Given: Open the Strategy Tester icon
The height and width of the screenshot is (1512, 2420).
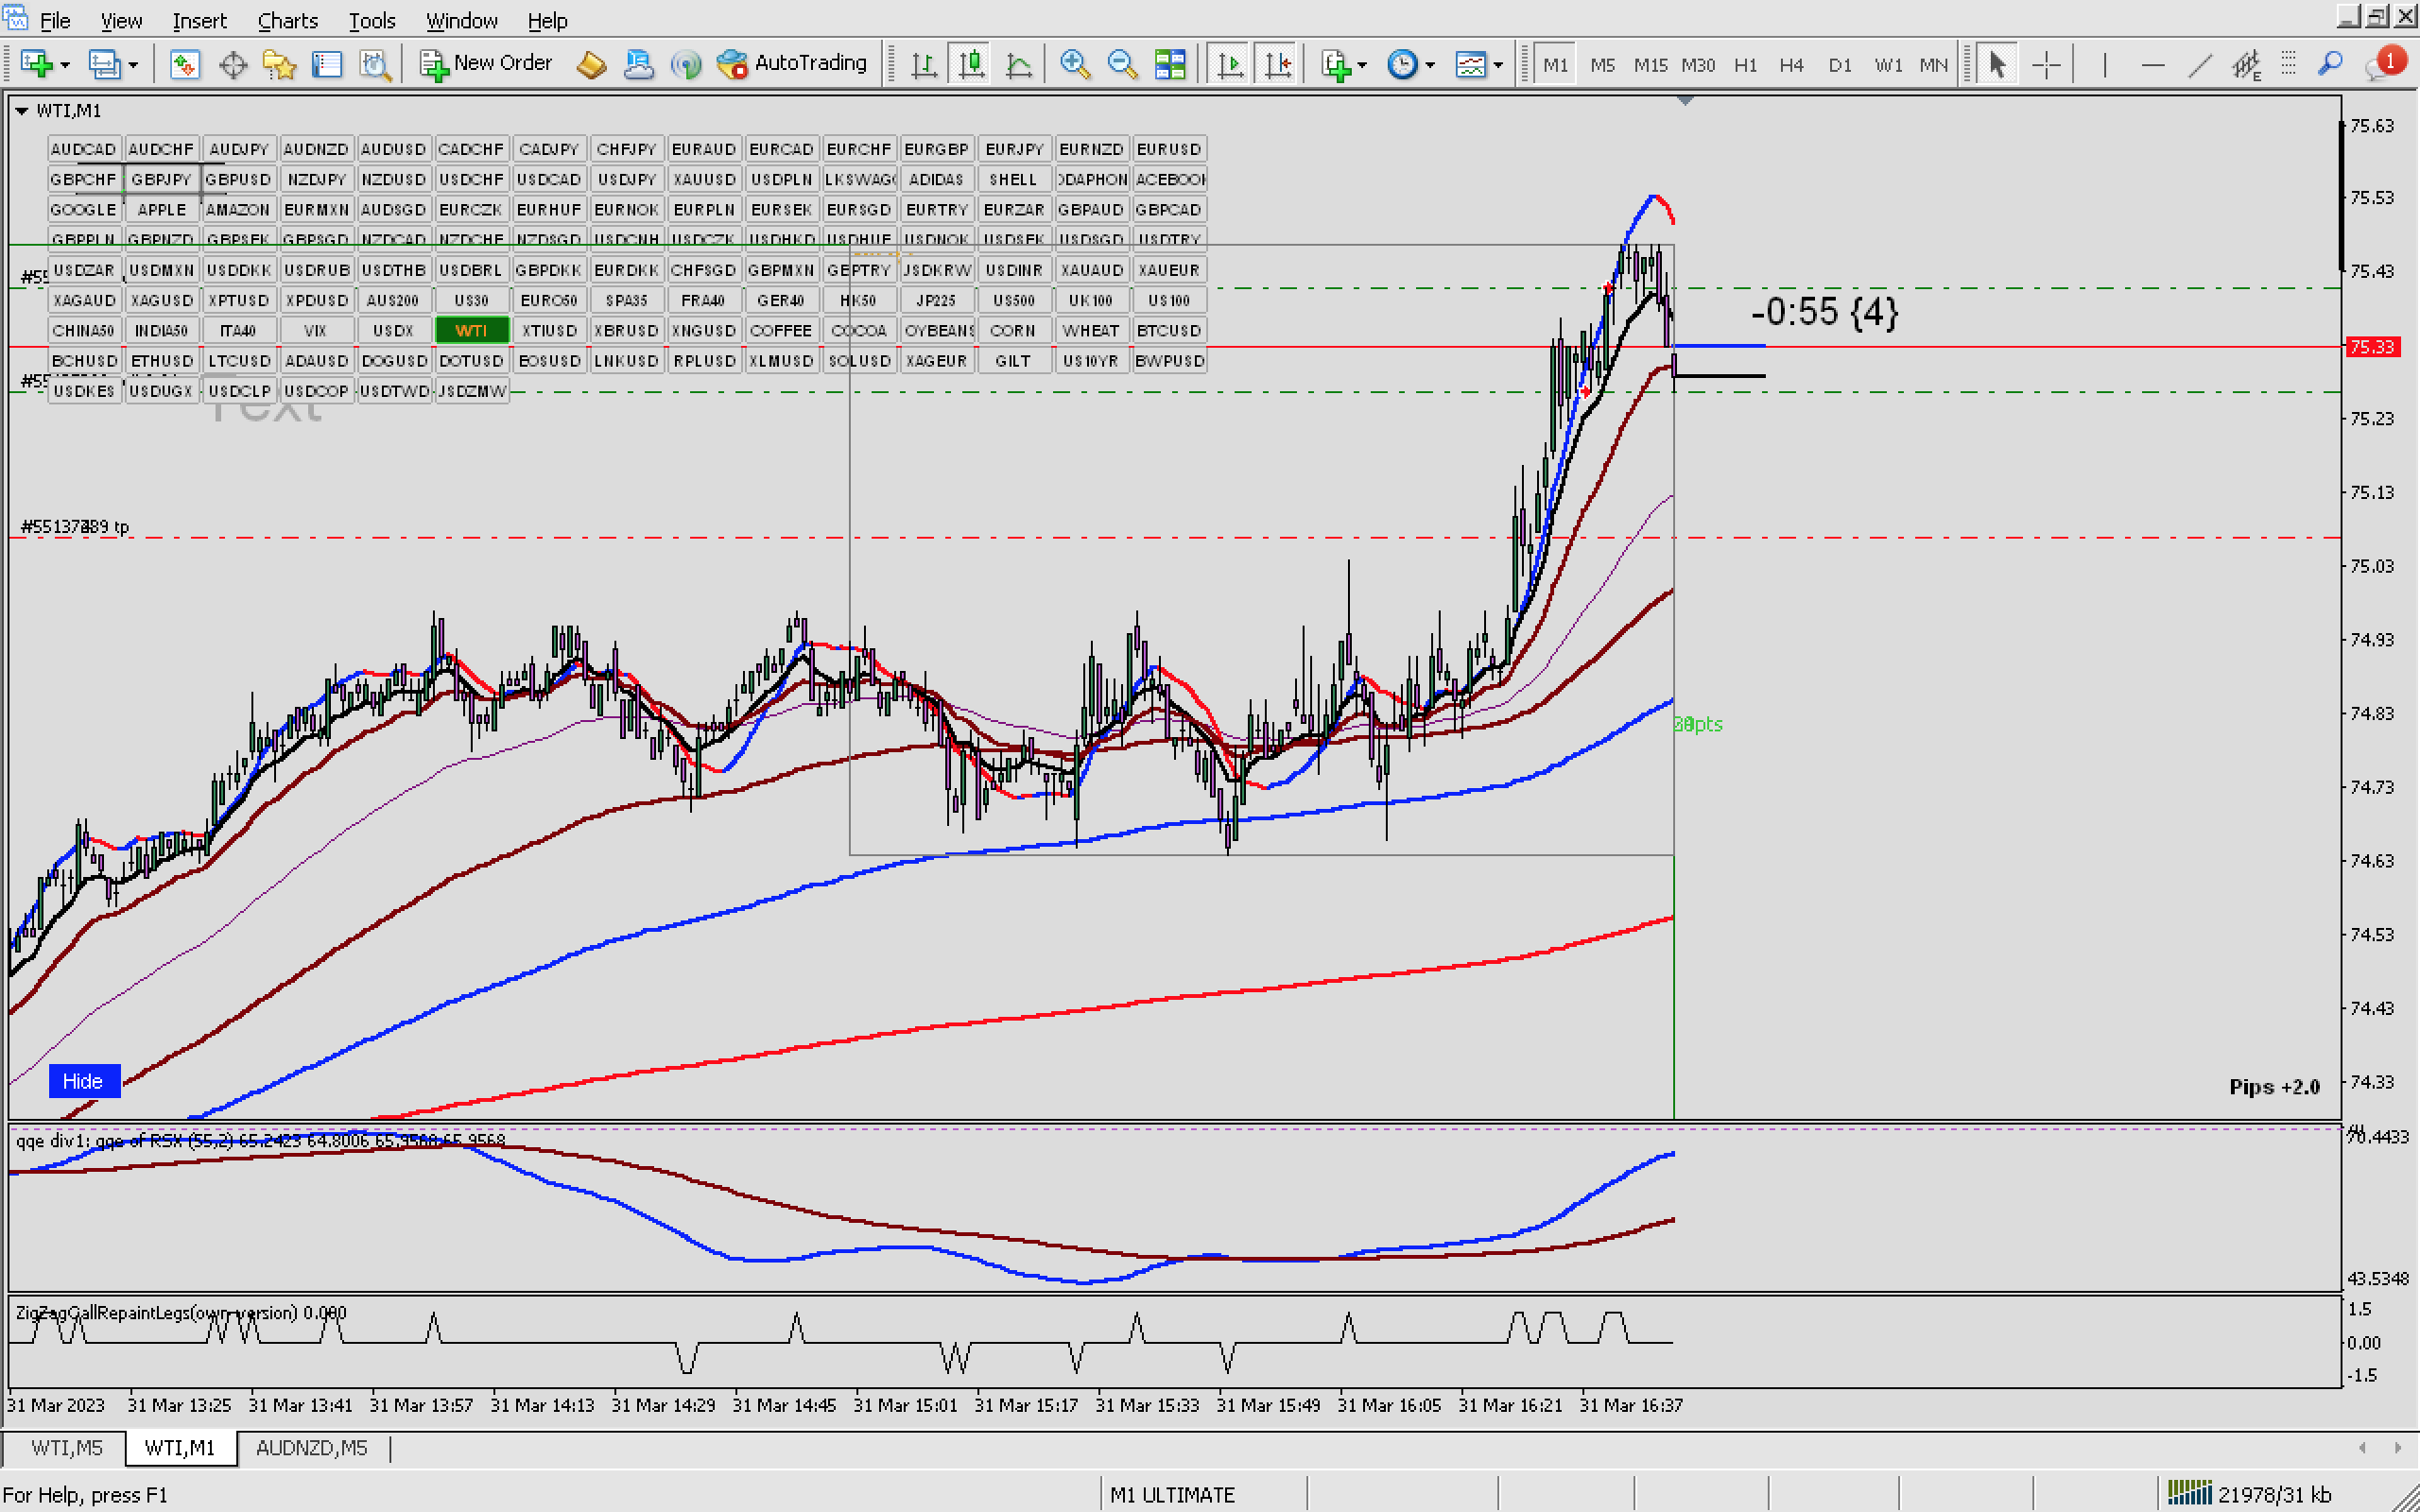Looking at the screenshot, I should coord(375,65).
